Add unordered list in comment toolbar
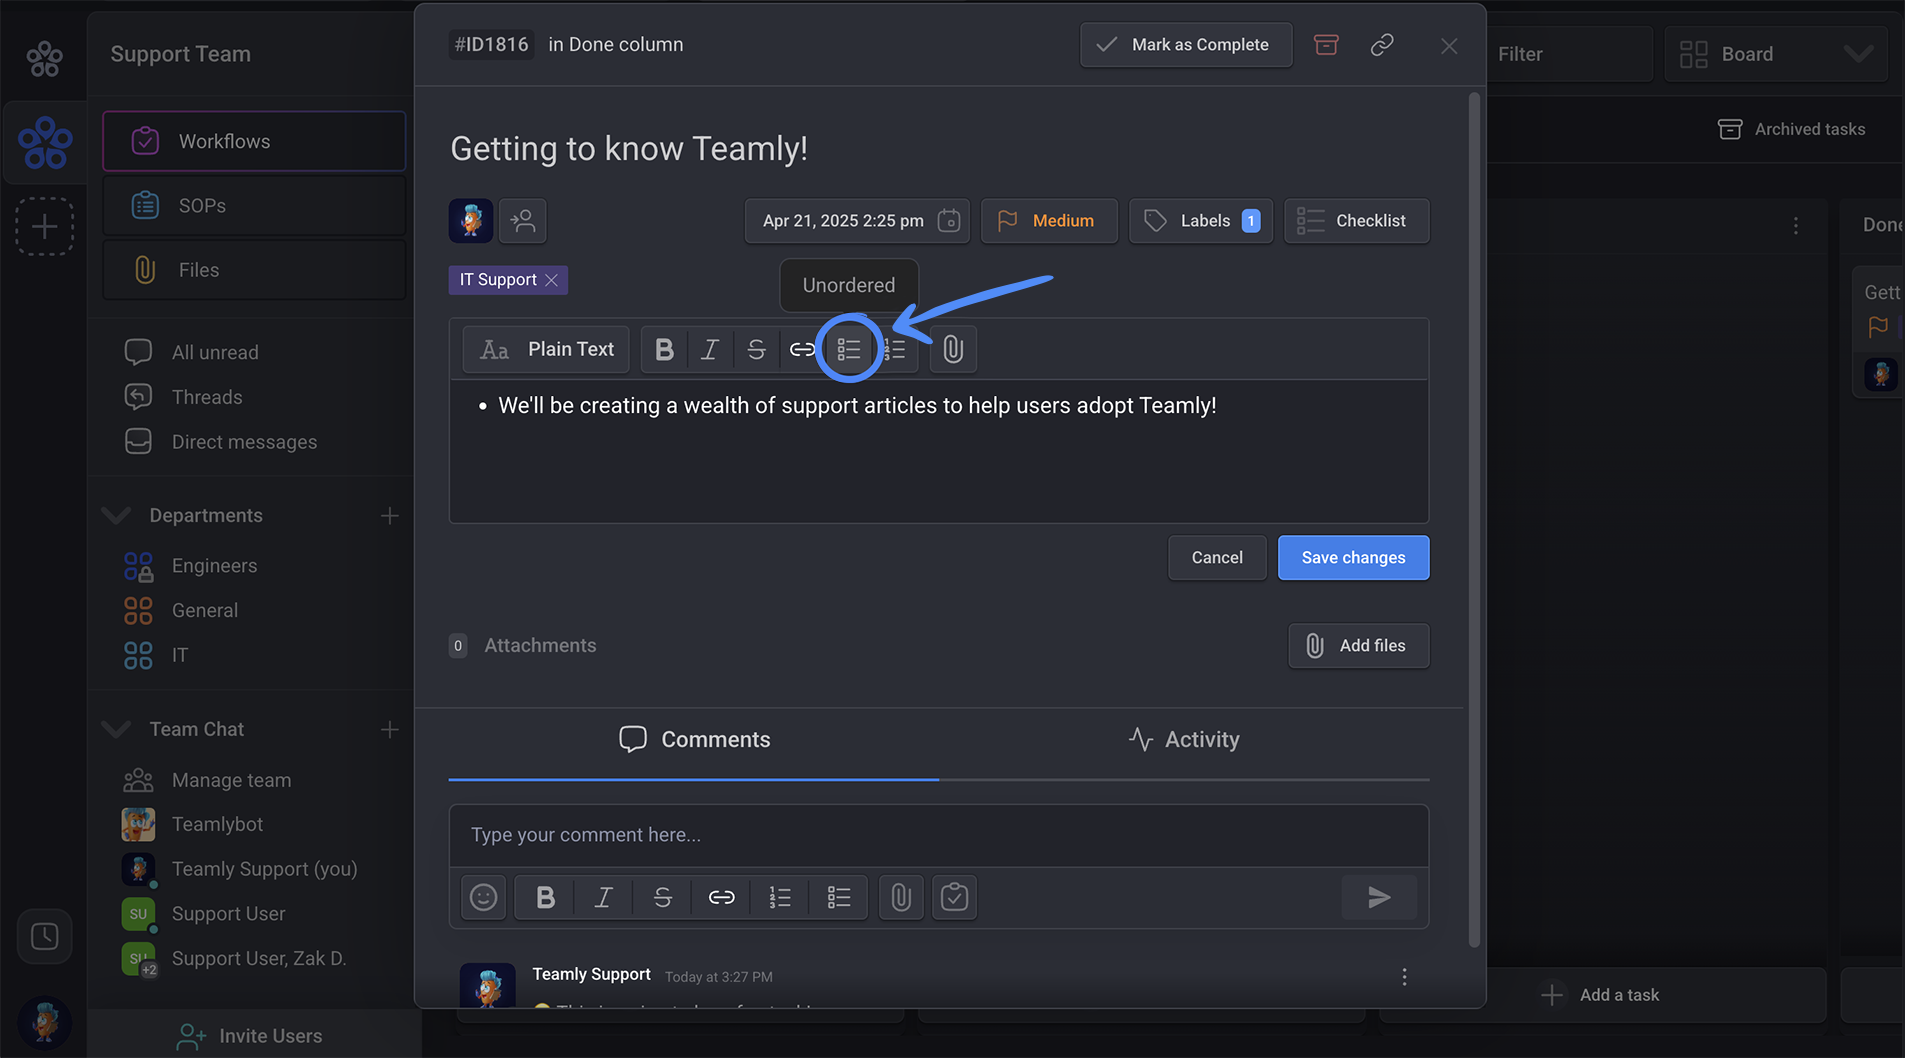Screen dimensions: 1905x1058 pos(839,897)
